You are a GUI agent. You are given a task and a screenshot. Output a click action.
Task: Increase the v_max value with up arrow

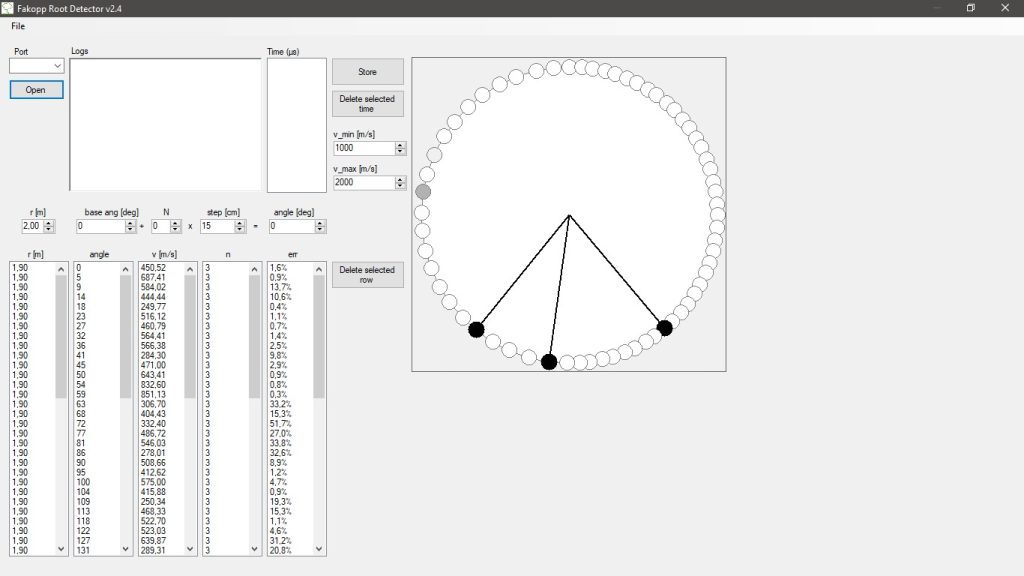(x=401, y=180)
